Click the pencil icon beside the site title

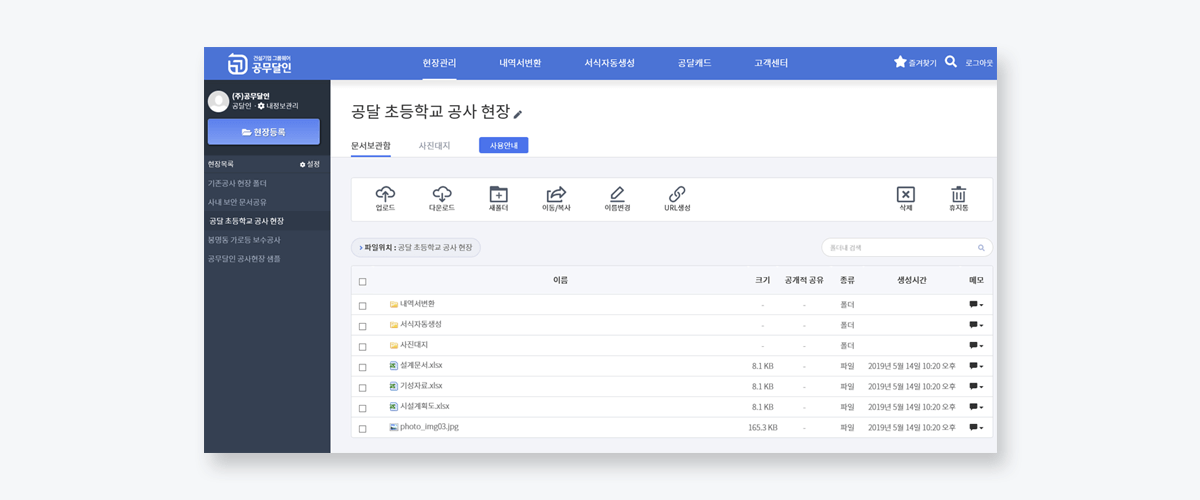[x=518, y=113]
